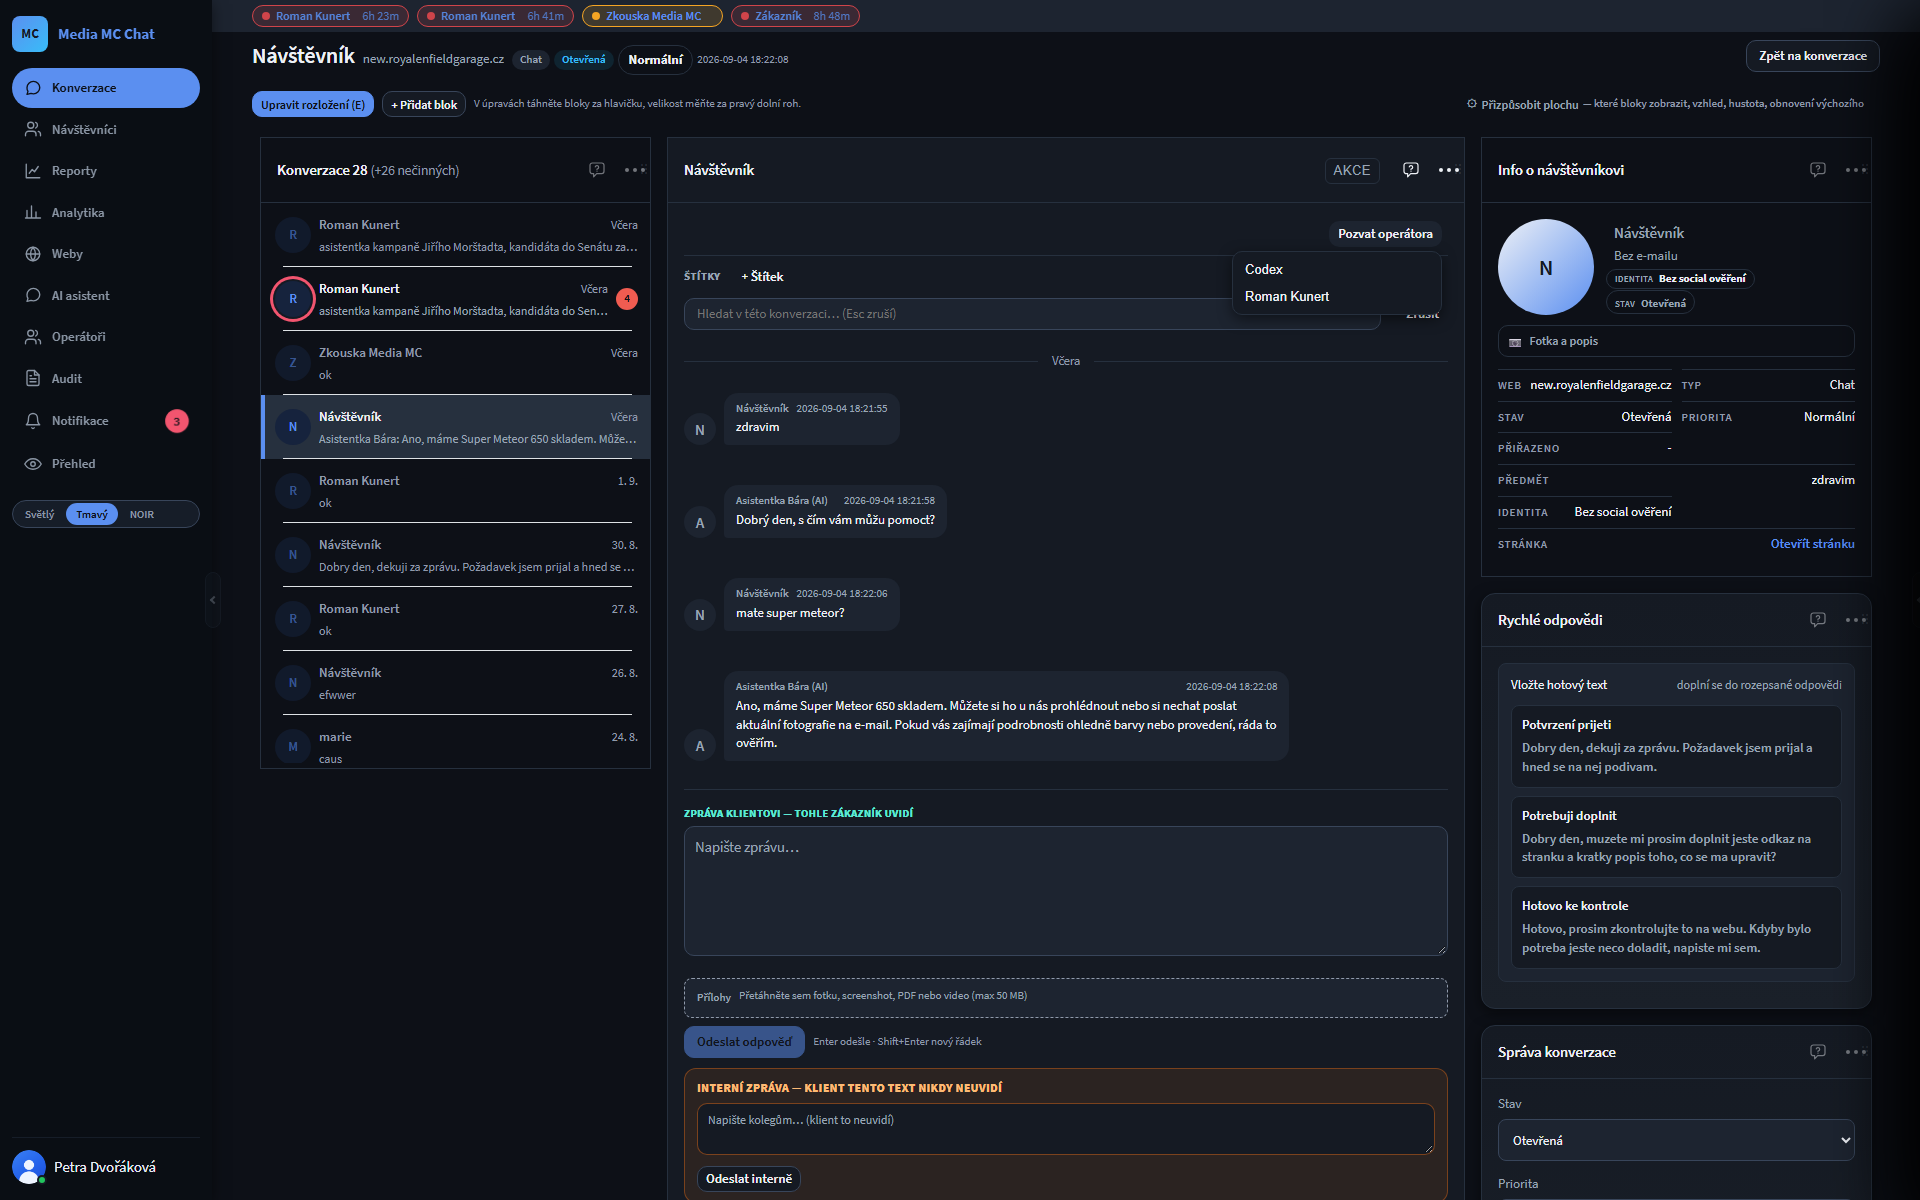Select Roman Kunert from the operator list
This screenshot has height=1200, width=1920.
point(1336,297)
